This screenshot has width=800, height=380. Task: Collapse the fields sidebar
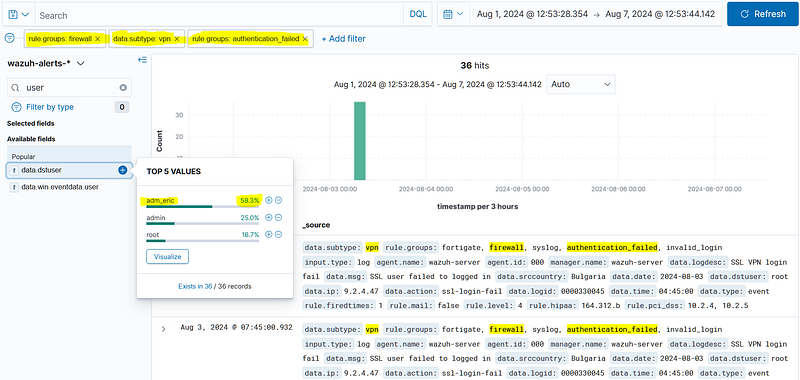click(142, 60)
